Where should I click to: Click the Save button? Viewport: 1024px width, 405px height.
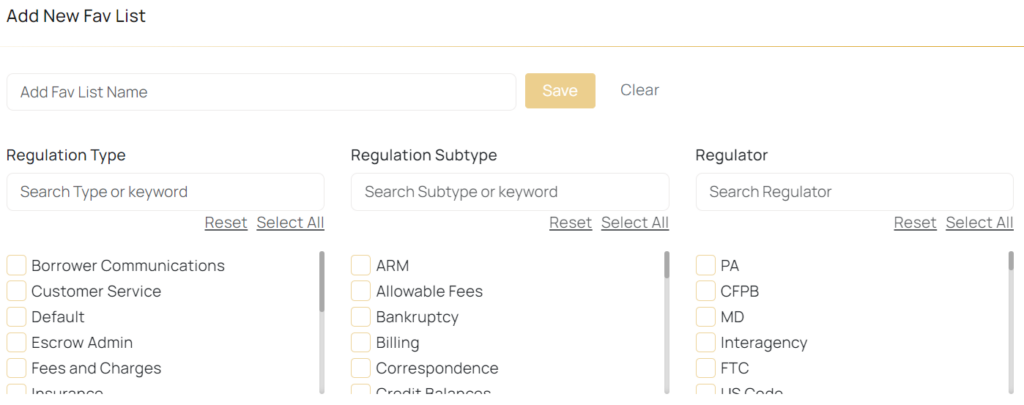point(560,91)
